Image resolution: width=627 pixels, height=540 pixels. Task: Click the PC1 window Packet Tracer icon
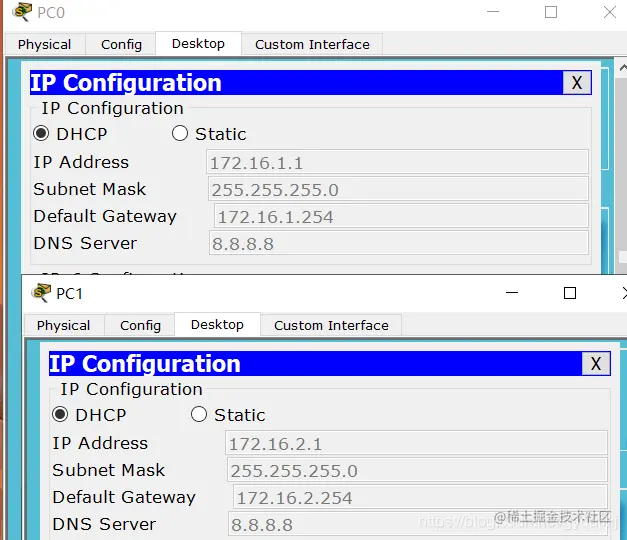[x=41, y=293]
